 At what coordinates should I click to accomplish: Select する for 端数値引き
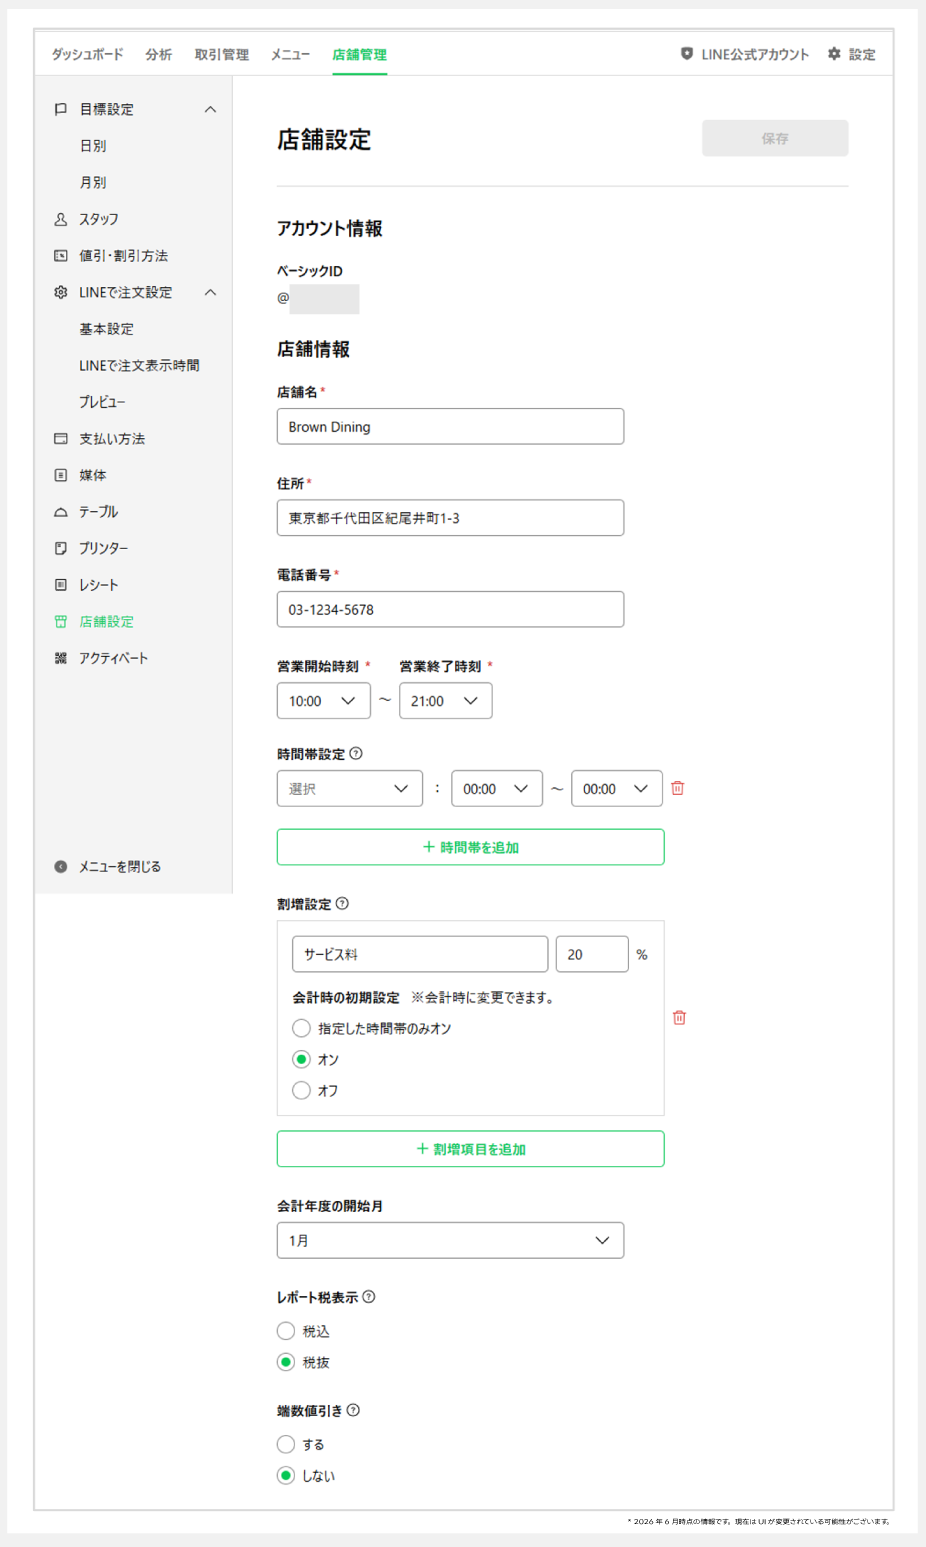pos(286,1444)
